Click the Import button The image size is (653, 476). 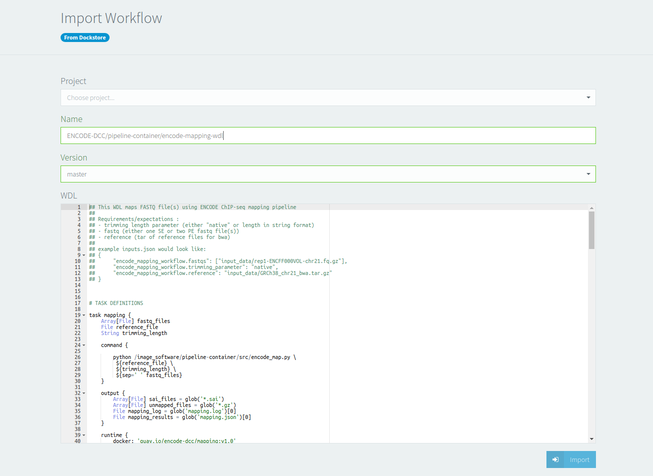[x=571, y=459]
